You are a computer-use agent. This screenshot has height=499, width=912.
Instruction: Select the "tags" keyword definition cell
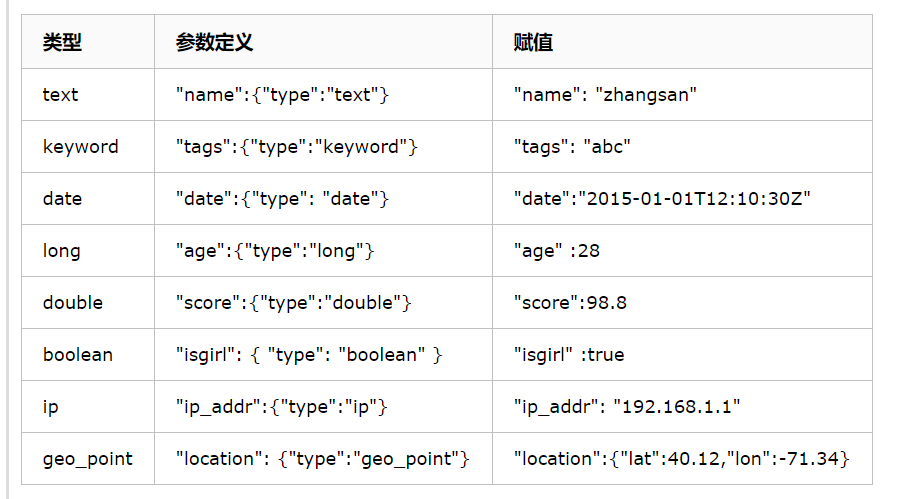point(323,147)
